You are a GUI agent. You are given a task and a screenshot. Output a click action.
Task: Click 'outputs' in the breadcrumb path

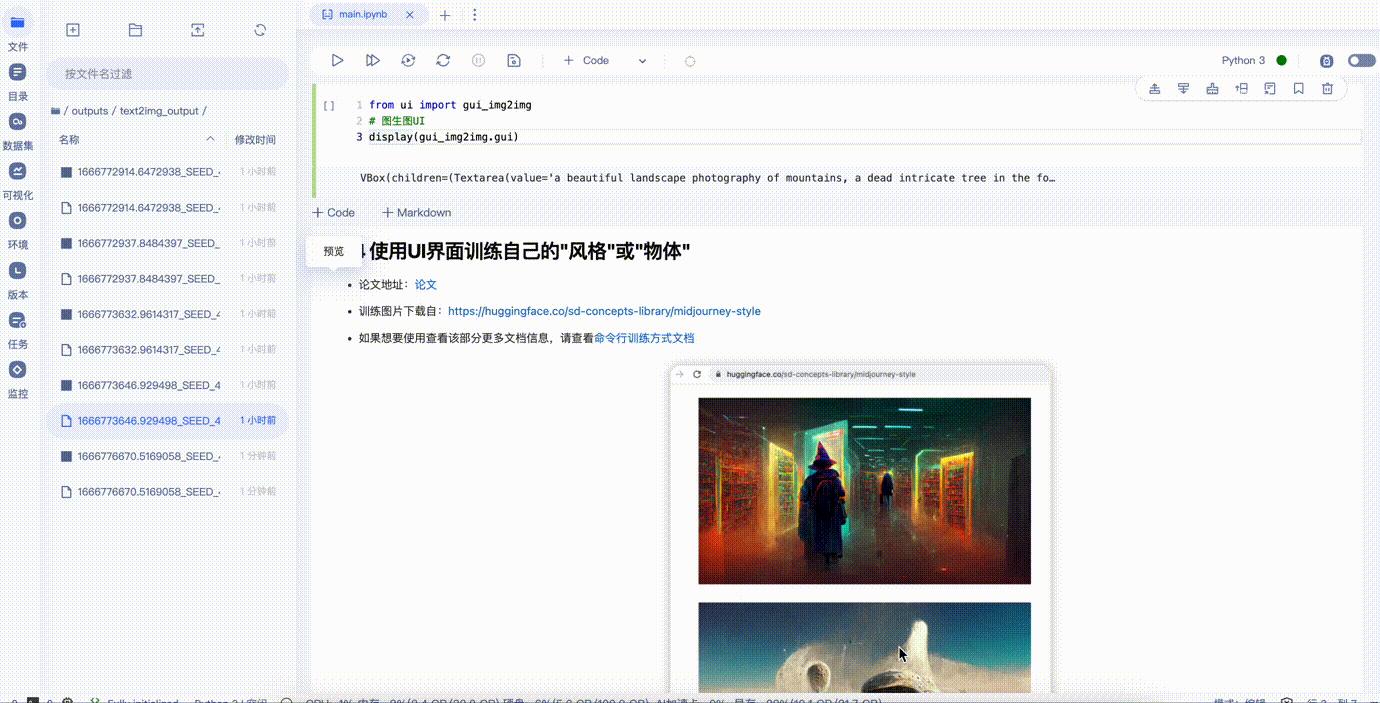(x=90, y=111)
